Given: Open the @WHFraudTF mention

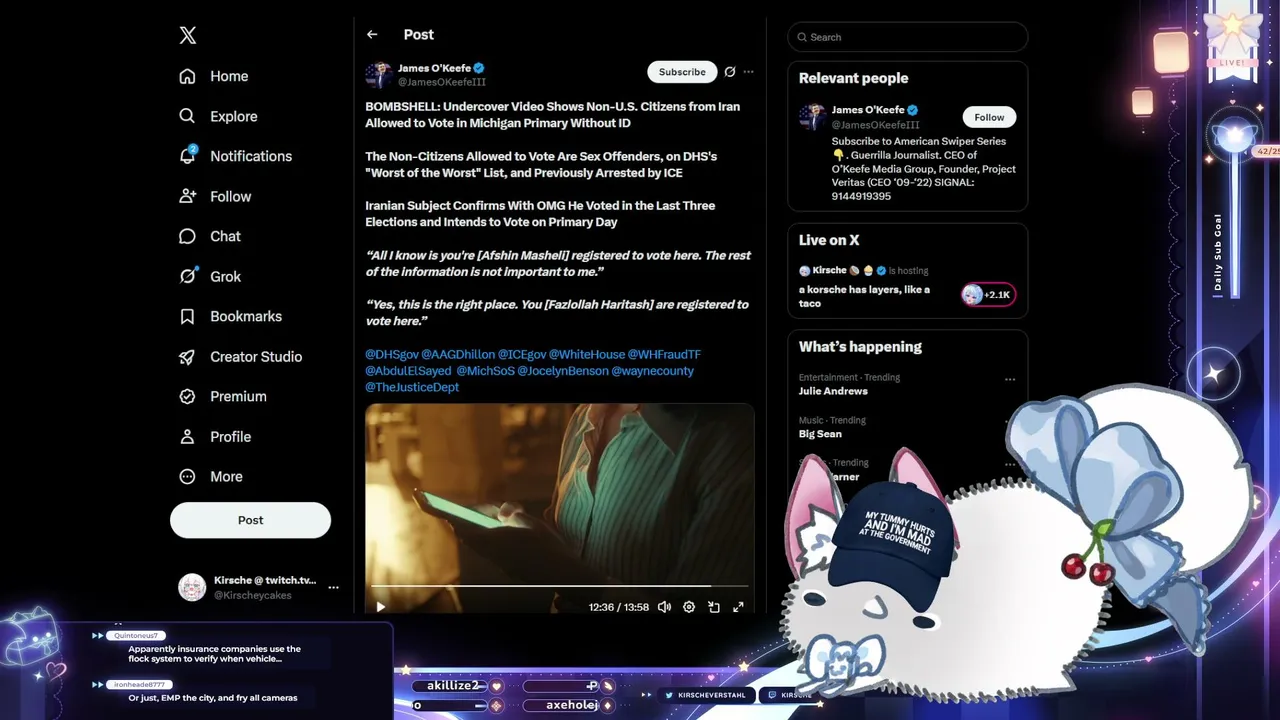Looking at the screenshot, I should coord(664,354).
